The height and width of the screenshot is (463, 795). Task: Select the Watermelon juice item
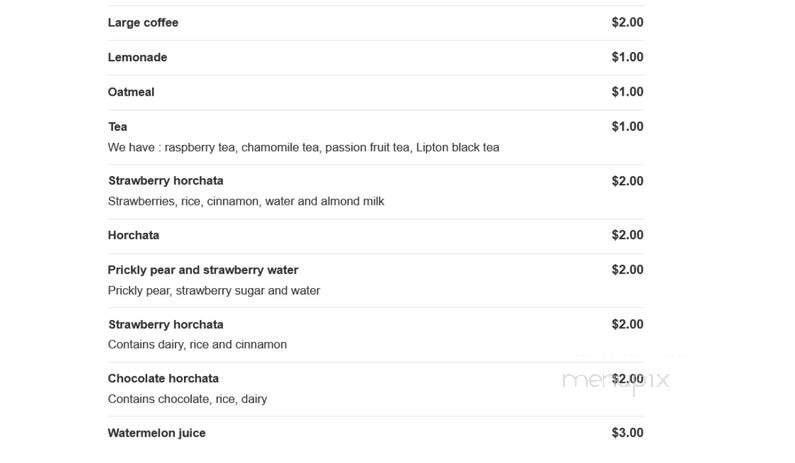[157, 434]
